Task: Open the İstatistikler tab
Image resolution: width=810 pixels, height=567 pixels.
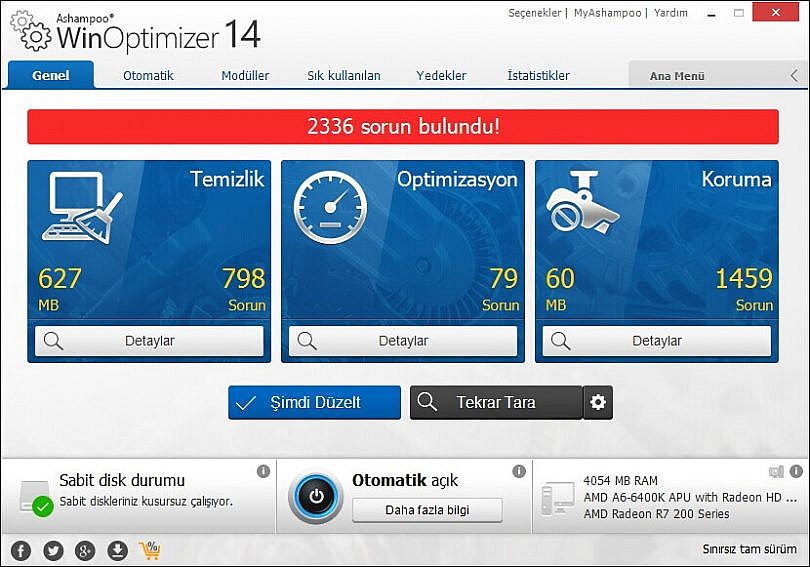Action: 538,76
